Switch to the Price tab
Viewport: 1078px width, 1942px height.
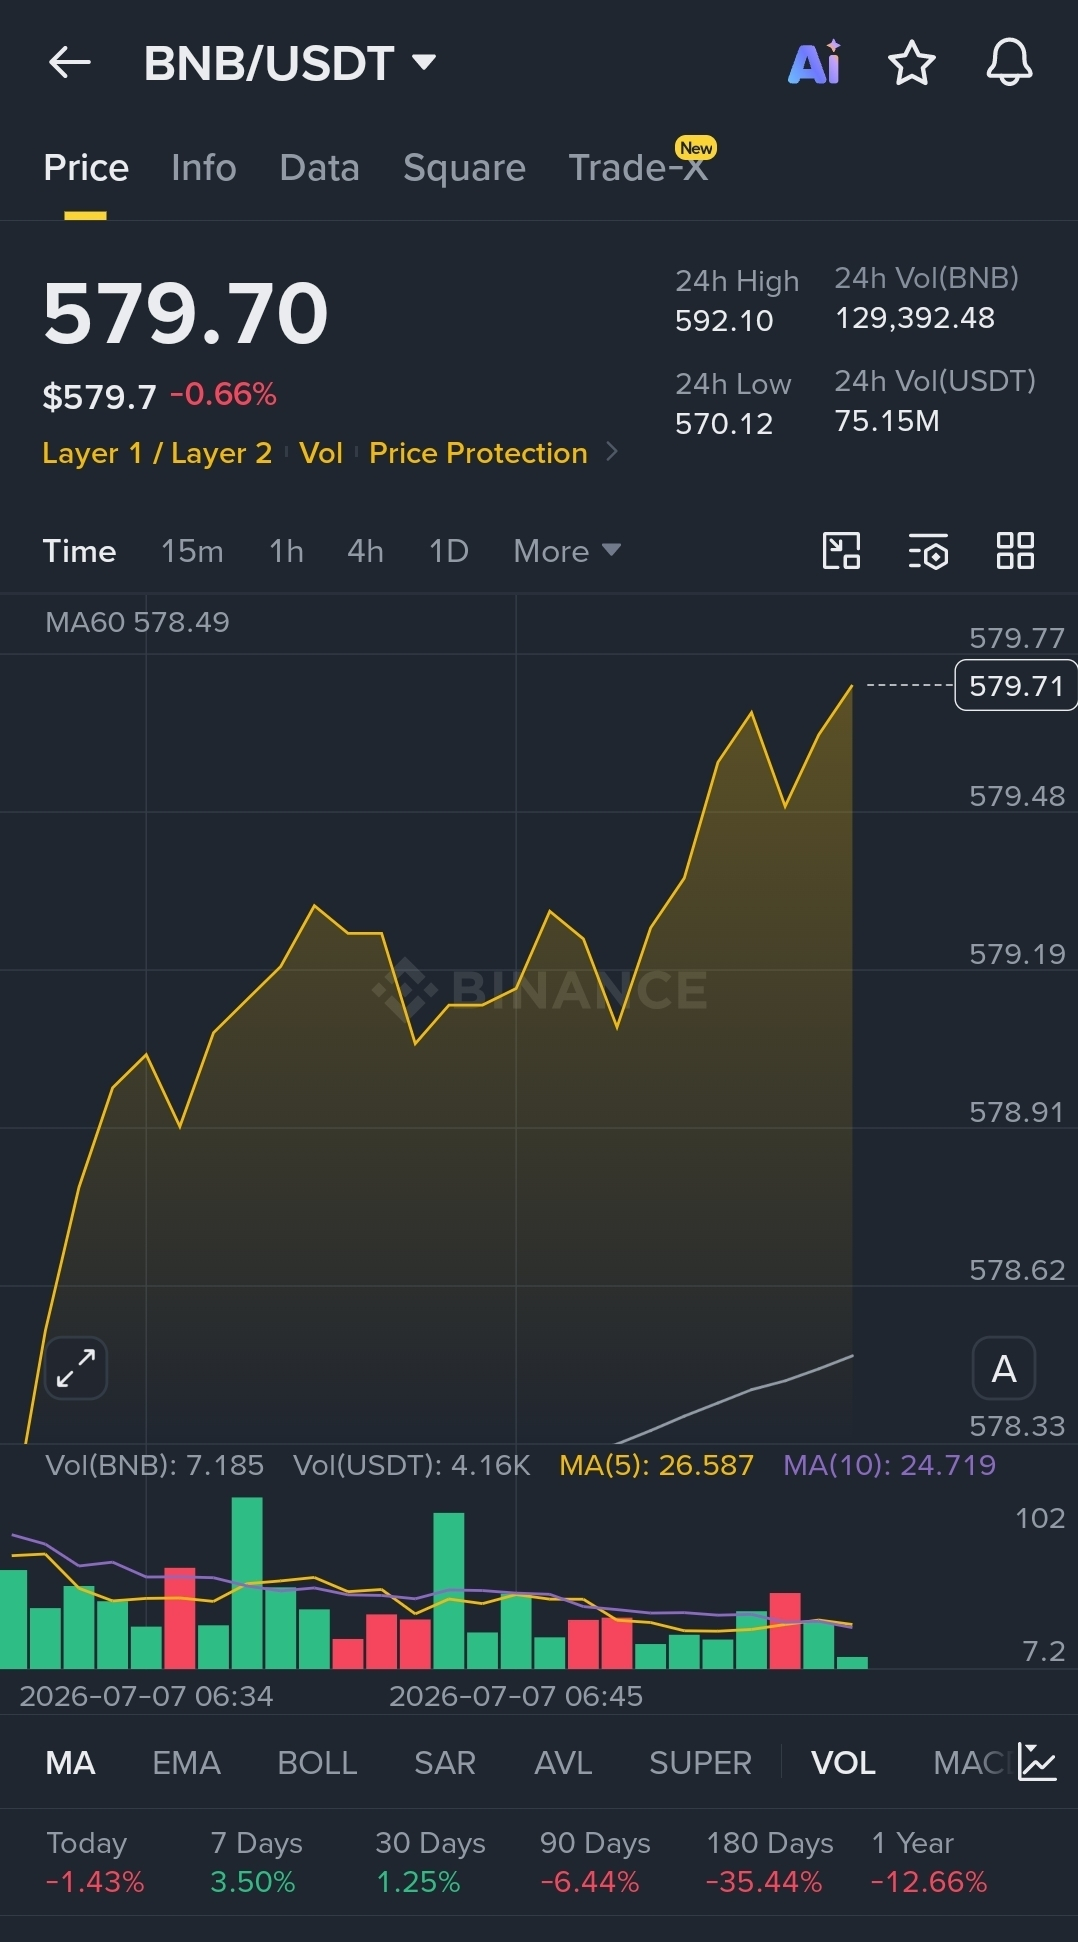(x=86, y=168)
